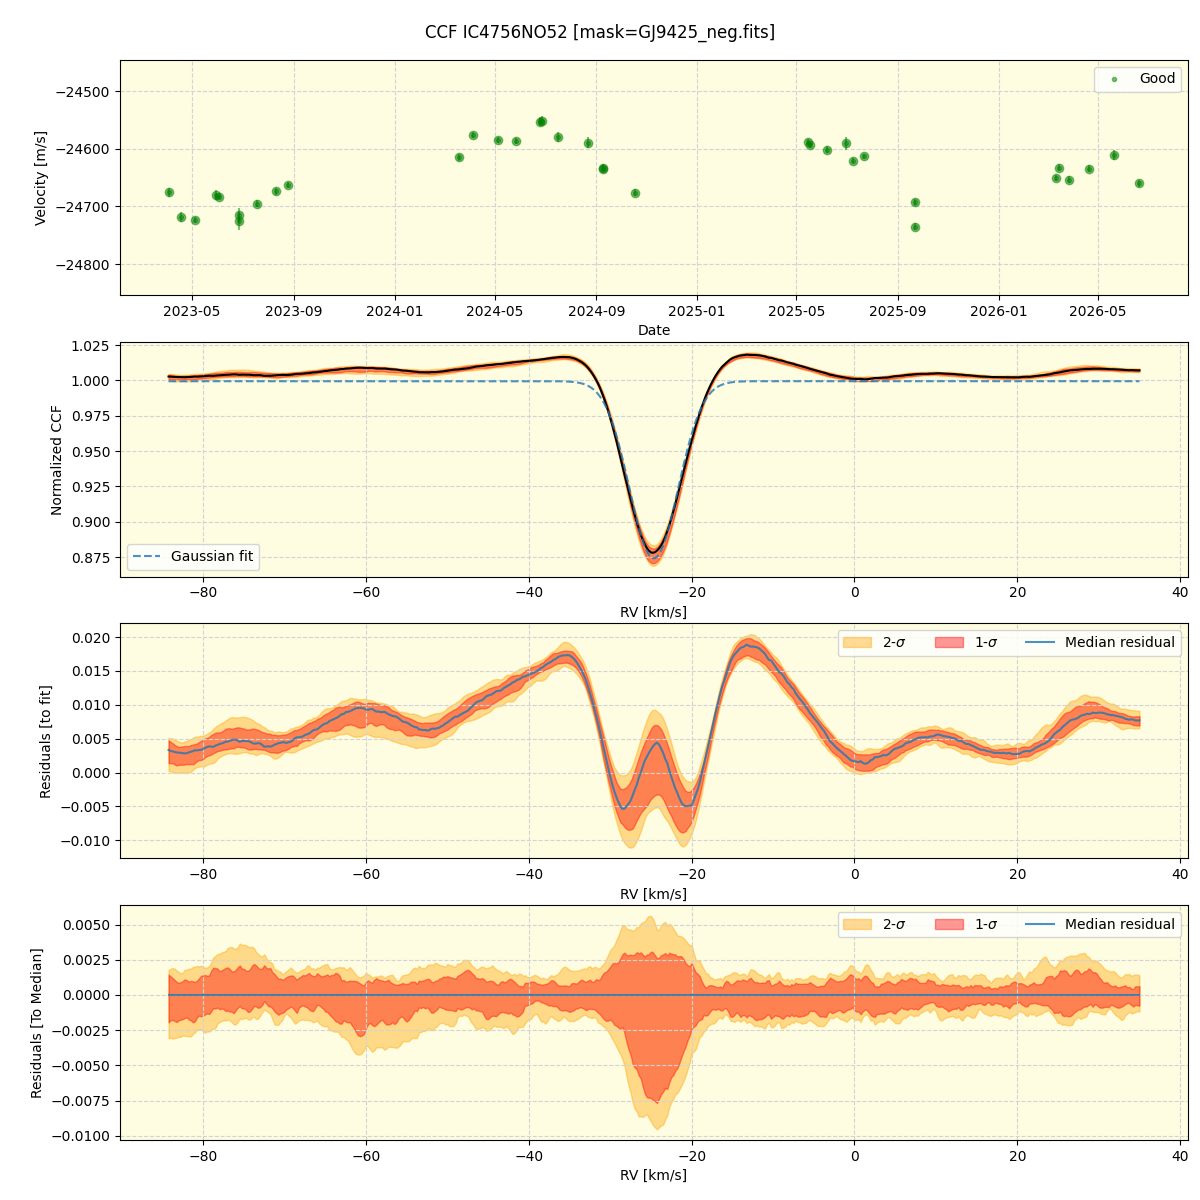Click the 'Good' legend entry in velocity plot

[x=1138, y=79]
